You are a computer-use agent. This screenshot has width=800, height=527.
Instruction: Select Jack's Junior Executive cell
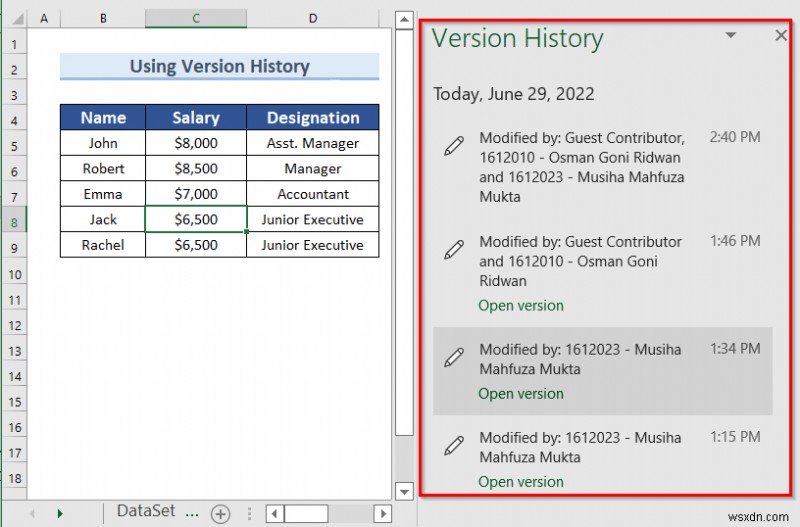(313, 219)
